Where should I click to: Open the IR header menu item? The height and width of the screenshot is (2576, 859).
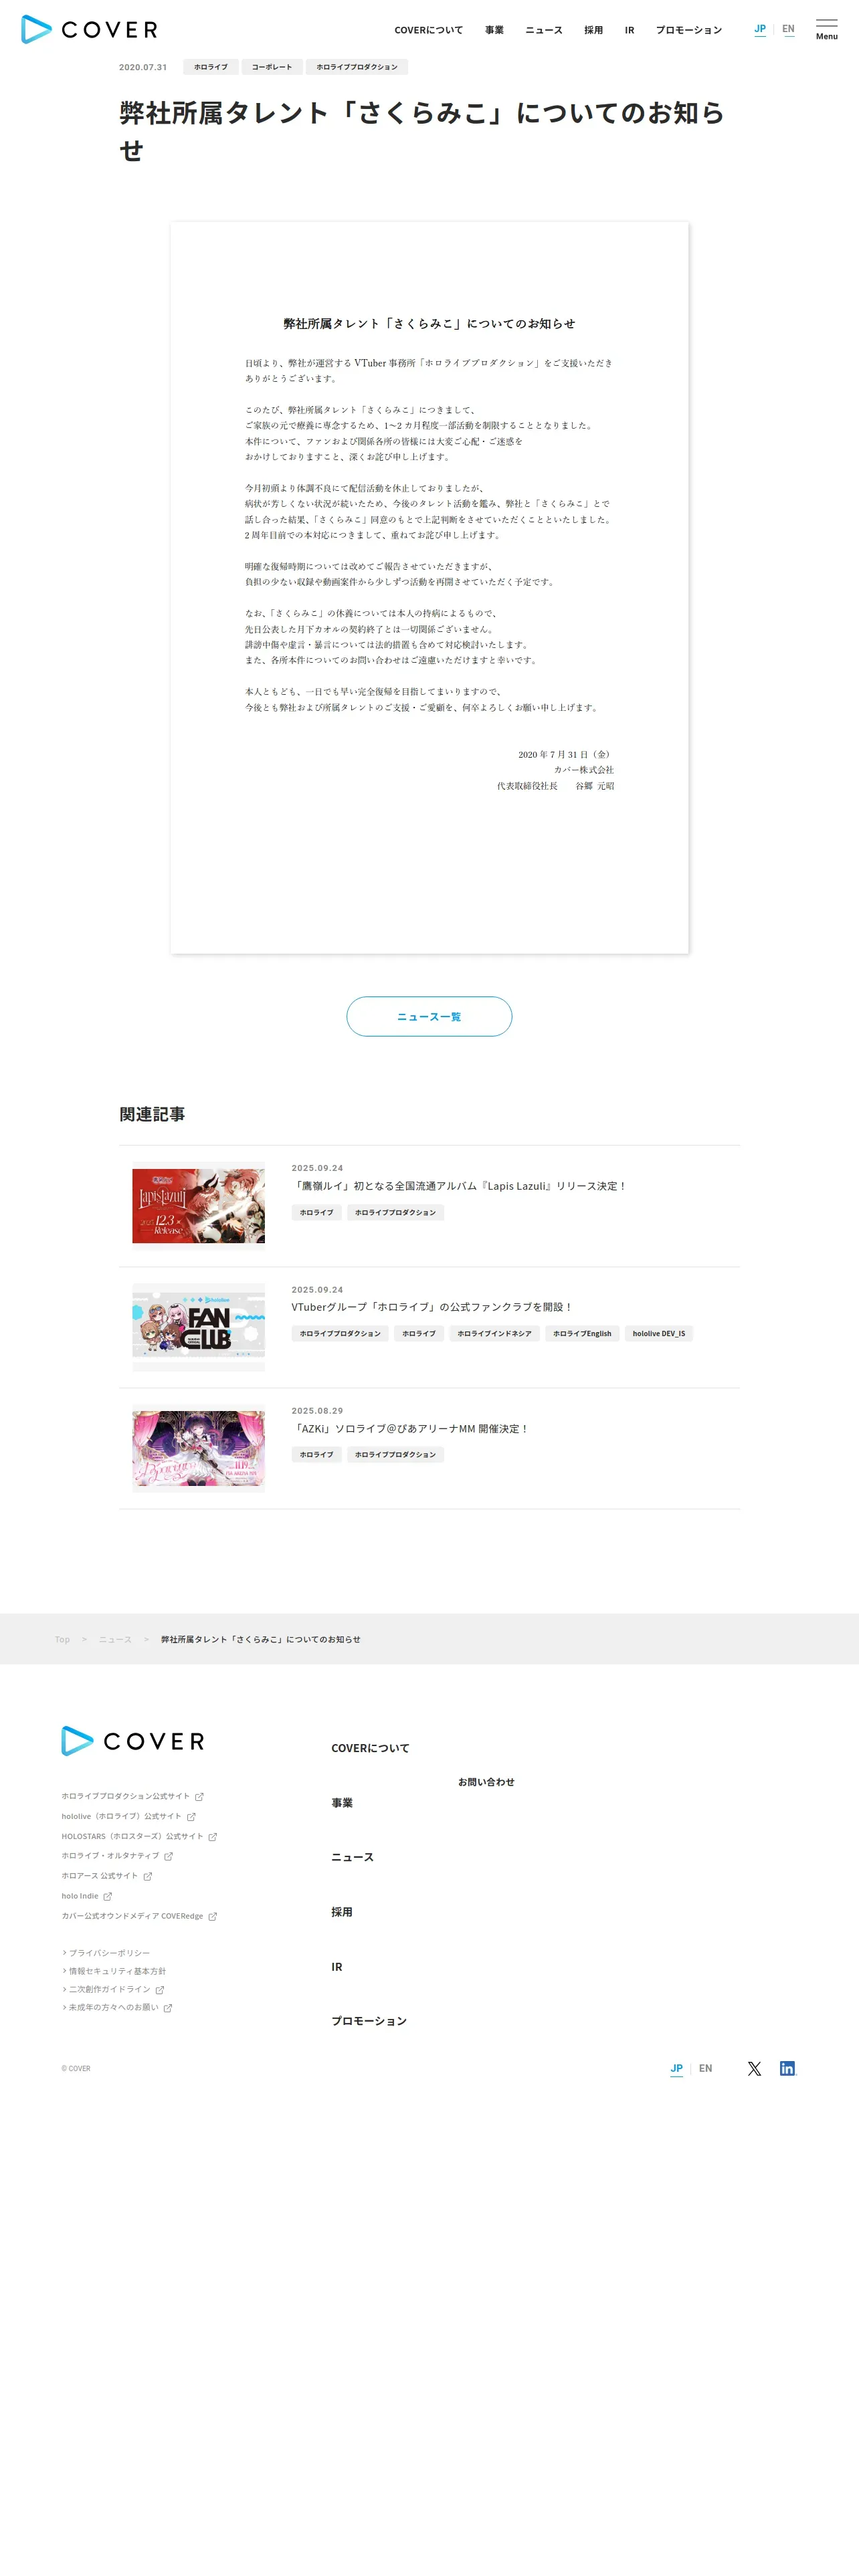pyautogui.click(x=629, y=30)
